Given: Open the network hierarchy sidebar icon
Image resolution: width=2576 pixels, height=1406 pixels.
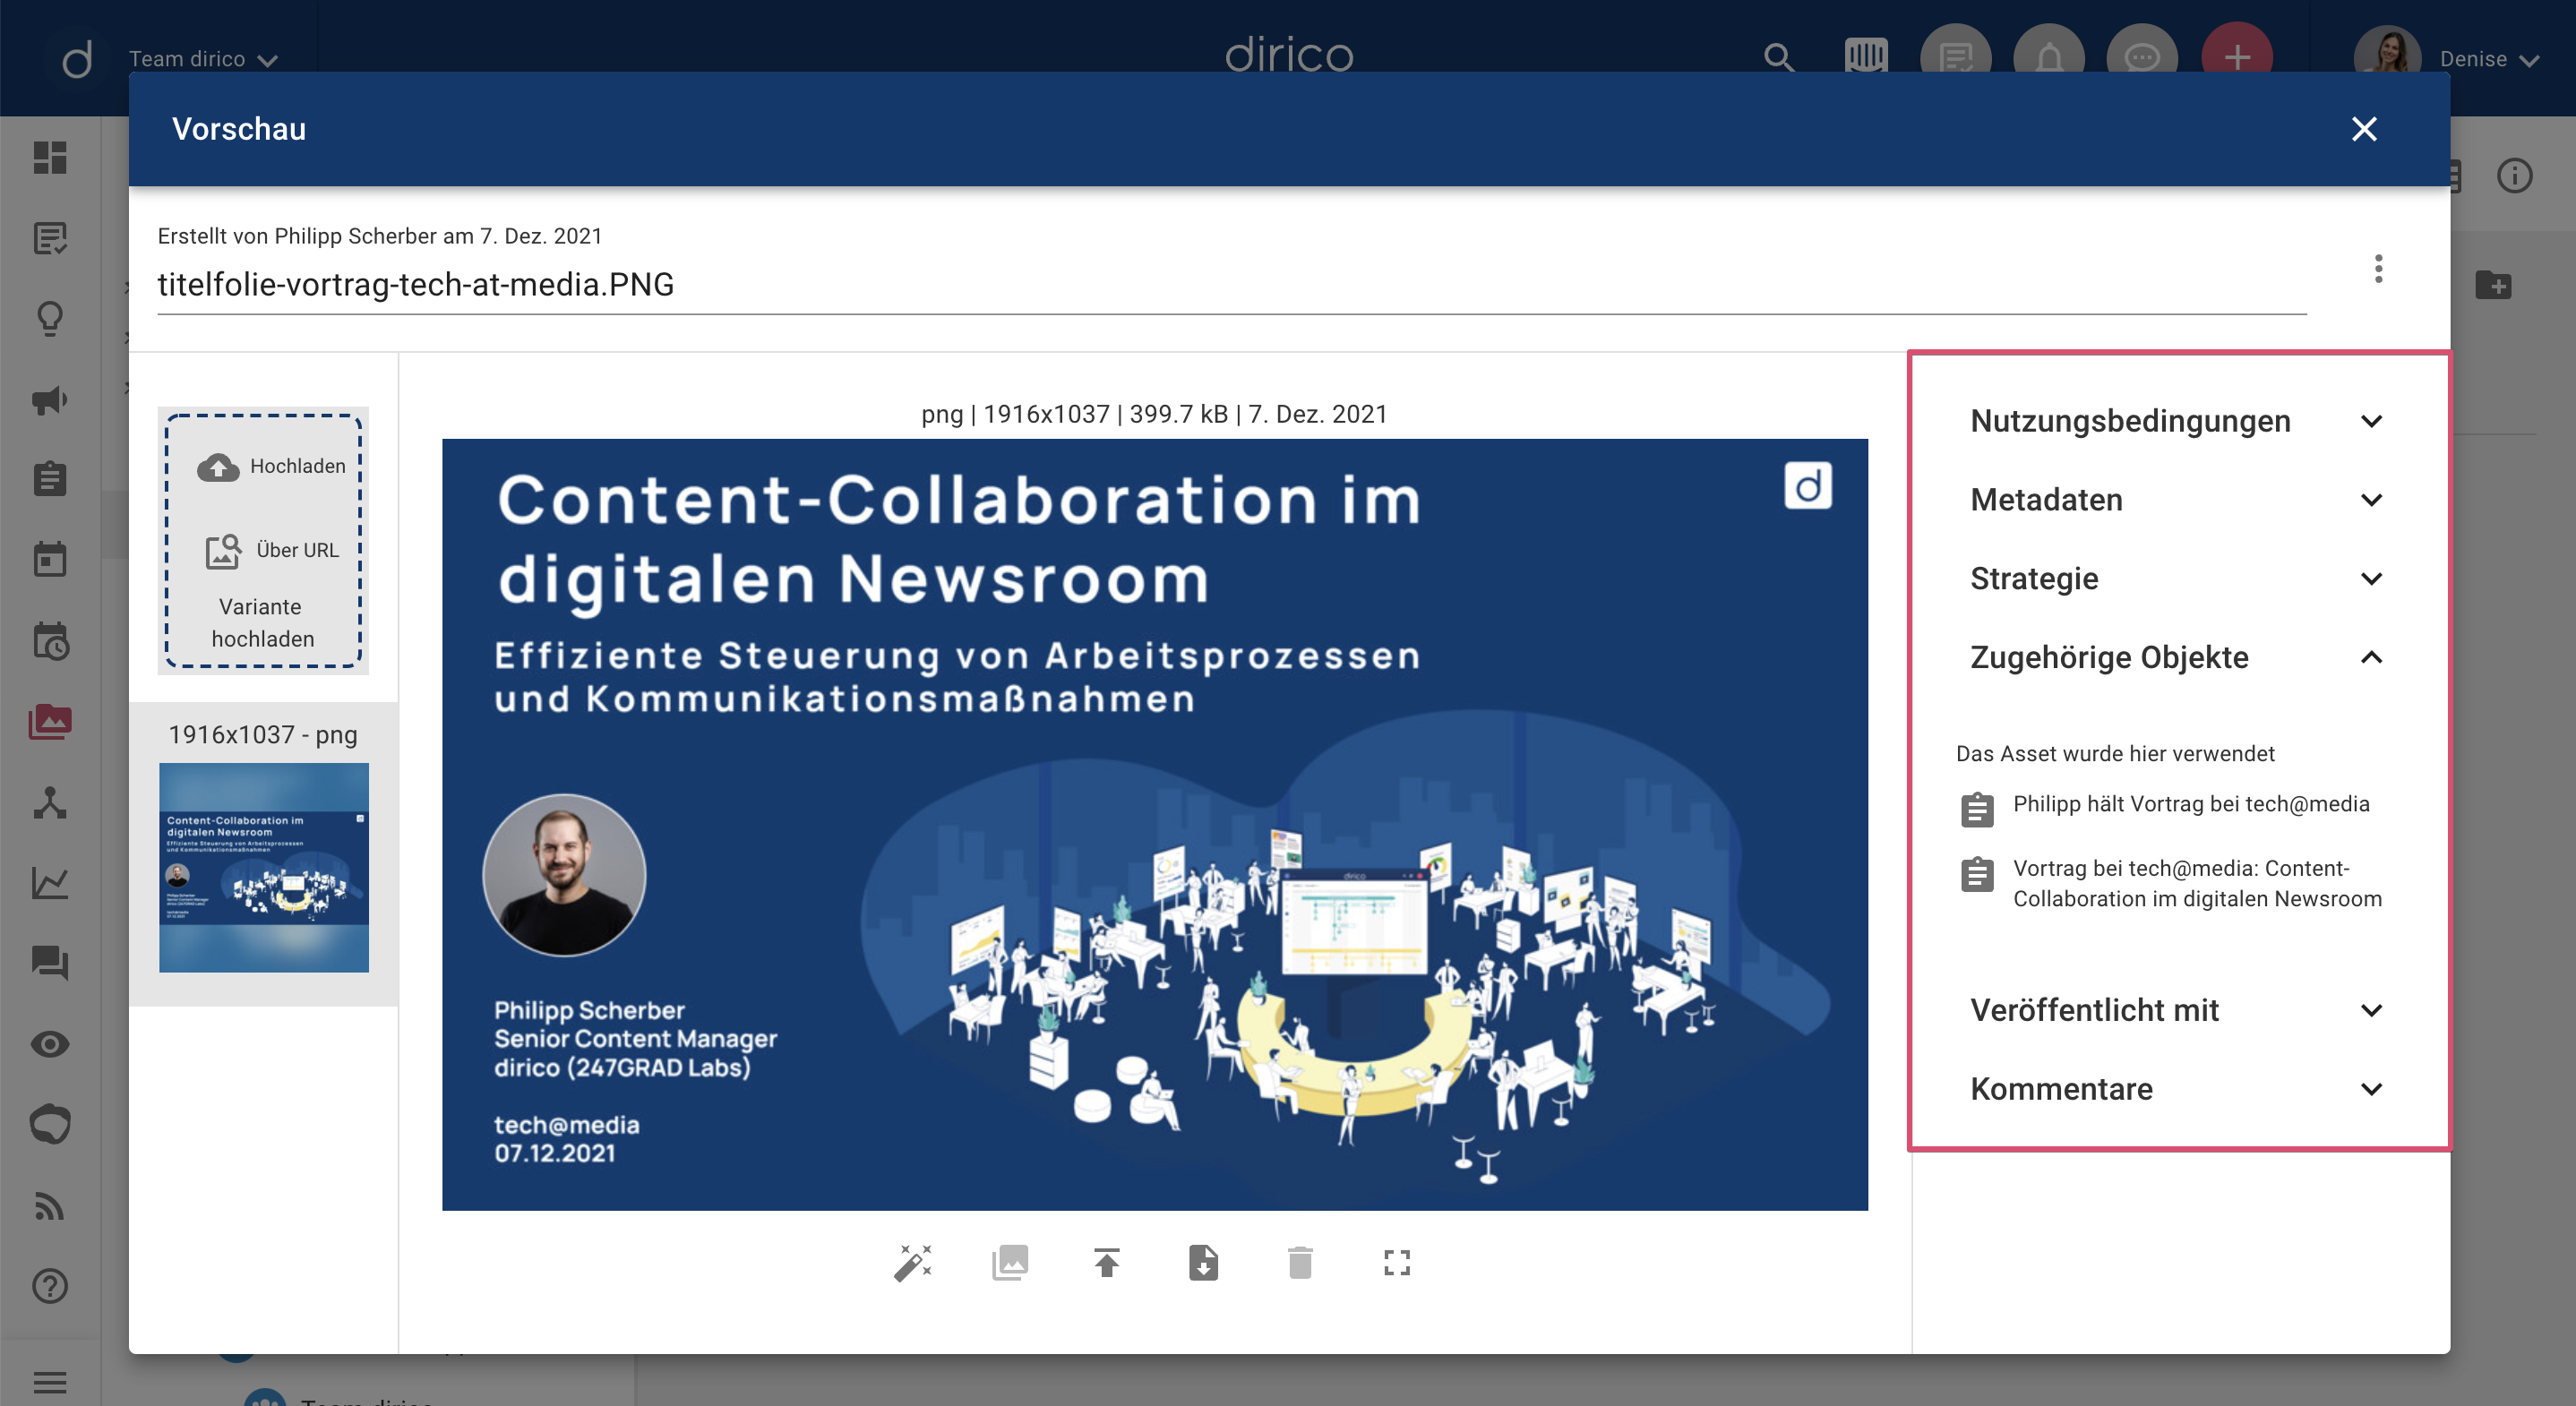Looking at the screenshot, I should tap(50, 802).
